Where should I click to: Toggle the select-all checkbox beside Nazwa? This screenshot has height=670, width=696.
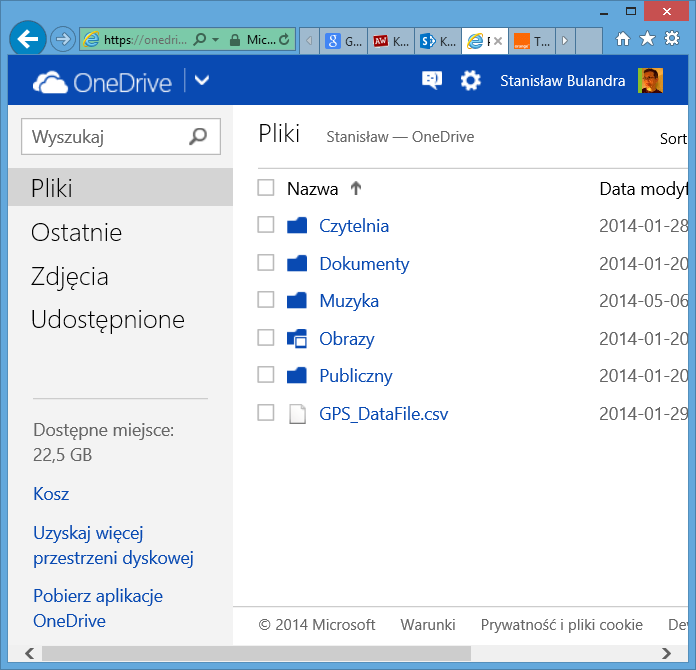coord(266,188)
